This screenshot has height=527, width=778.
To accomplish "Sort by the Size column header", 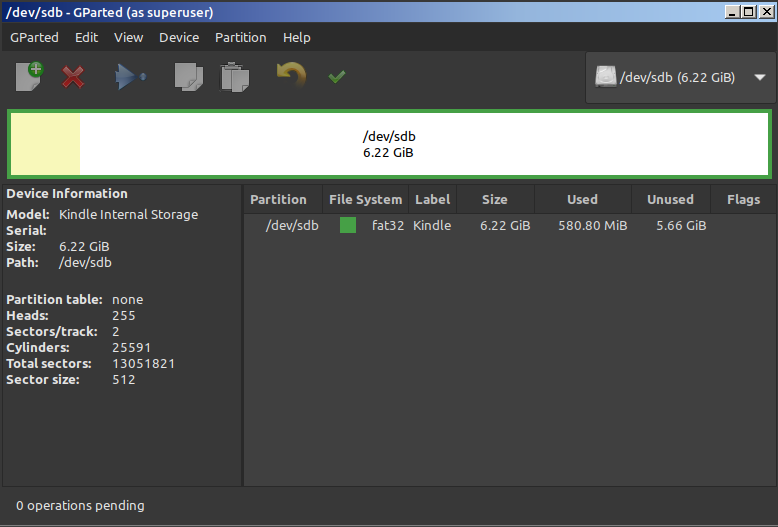I will coord(495,199).
